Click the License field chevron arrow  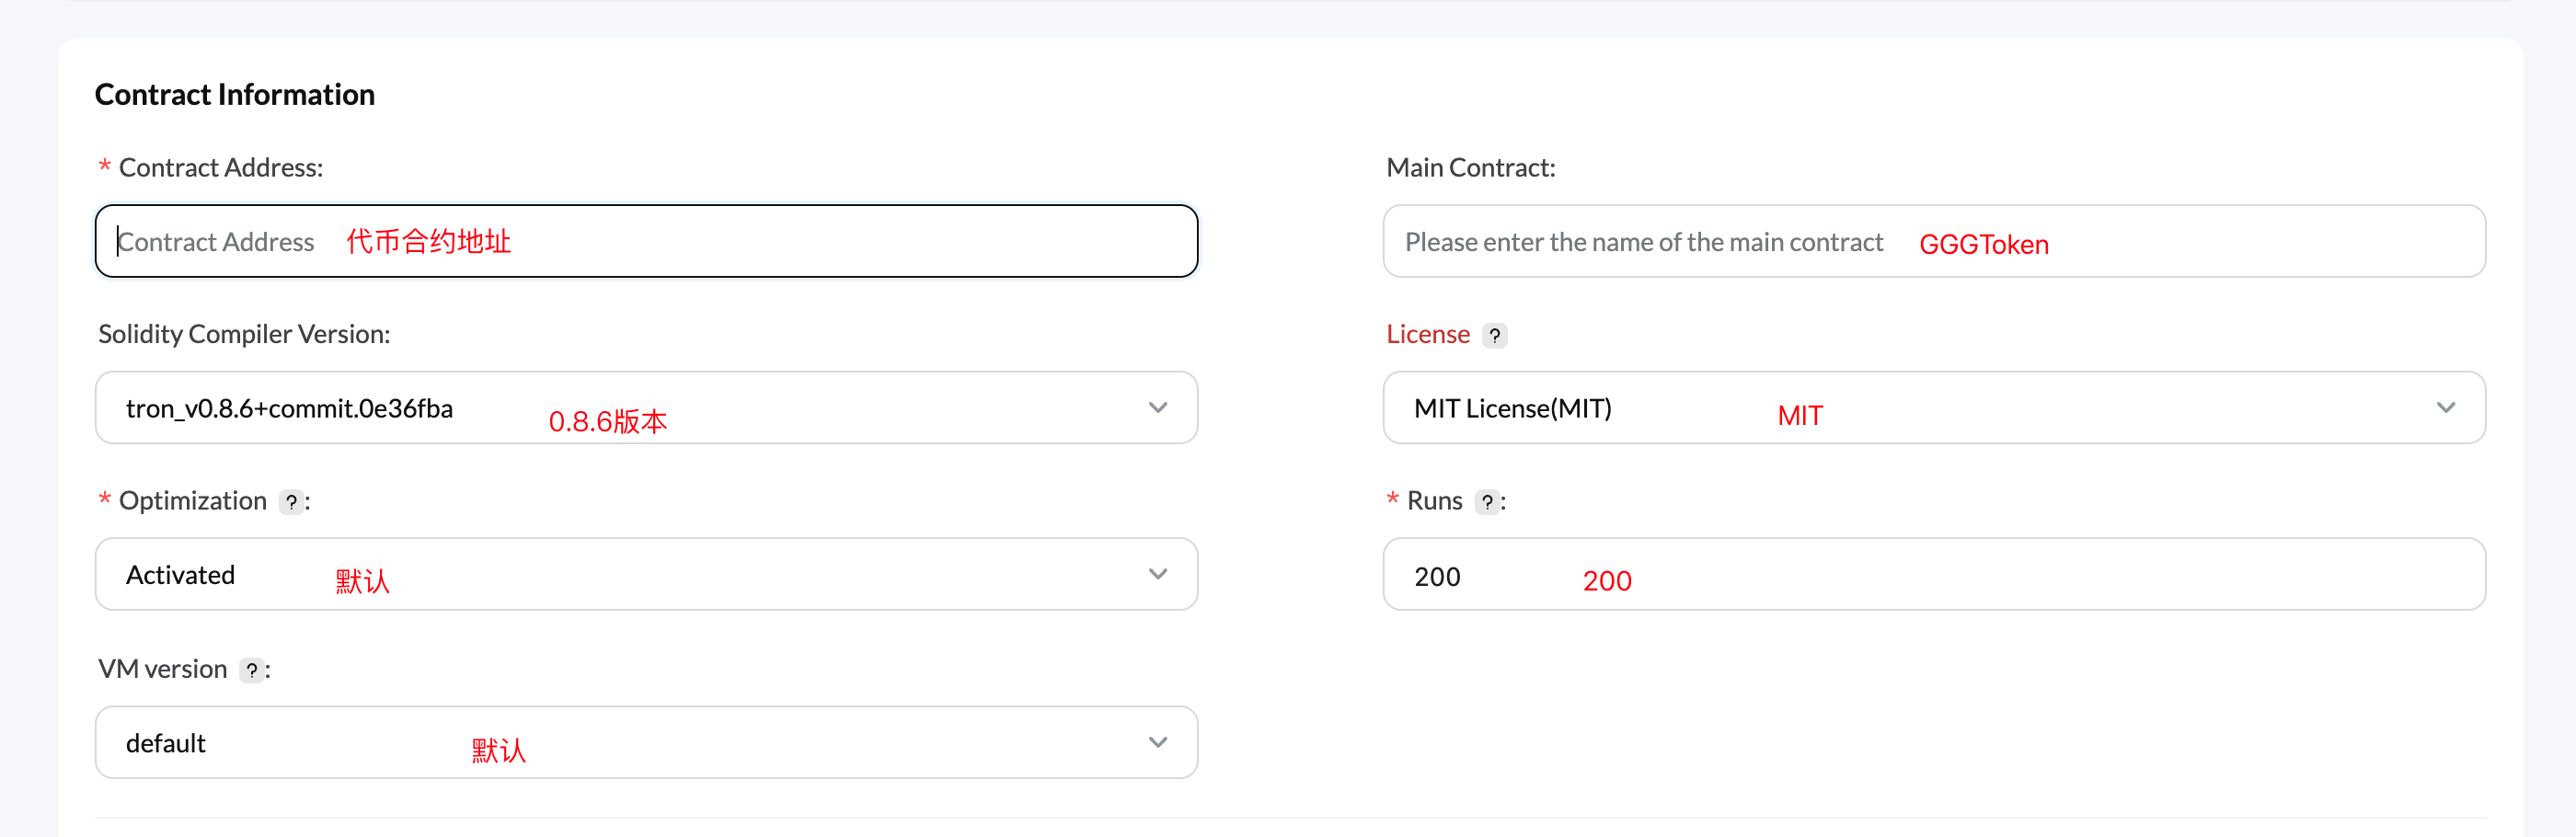coord(2445,408)
